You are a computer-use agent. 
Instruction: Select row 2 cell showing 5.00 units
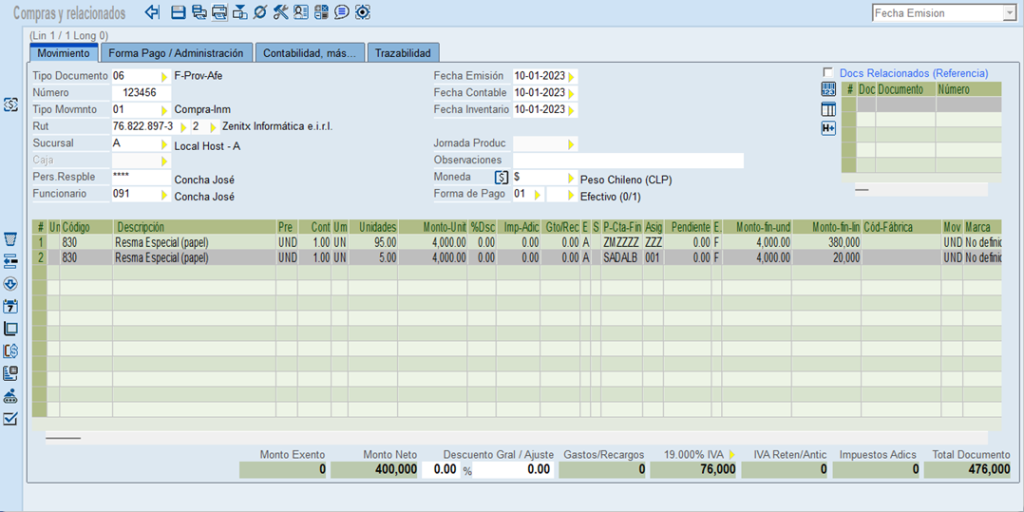[x=373, y=257]
